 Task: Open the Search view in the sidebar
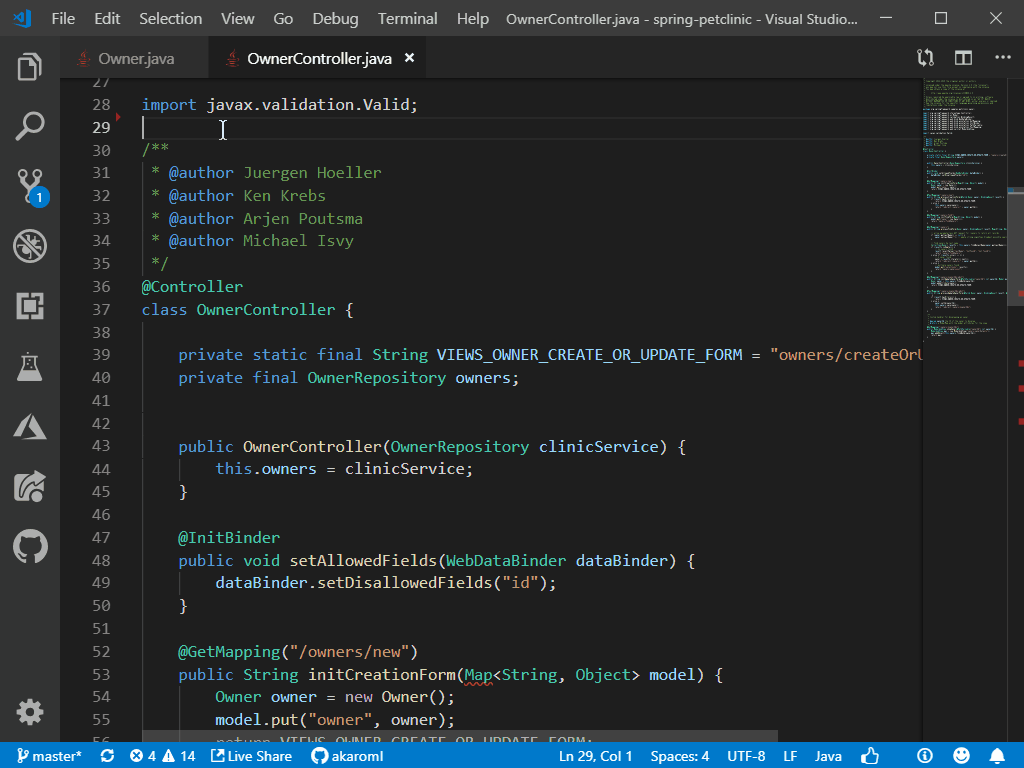coord(30,126)
